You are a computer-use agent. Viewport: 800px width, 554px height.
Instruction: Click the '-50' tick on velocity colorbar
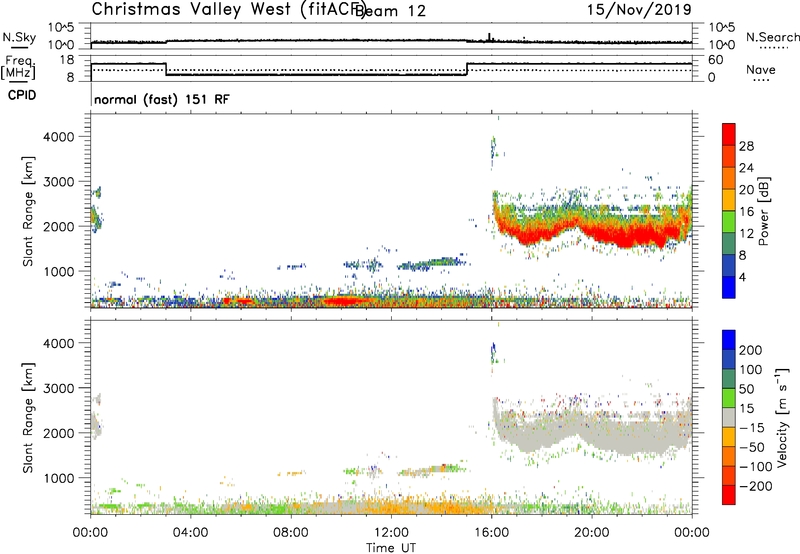click(752, 447)
